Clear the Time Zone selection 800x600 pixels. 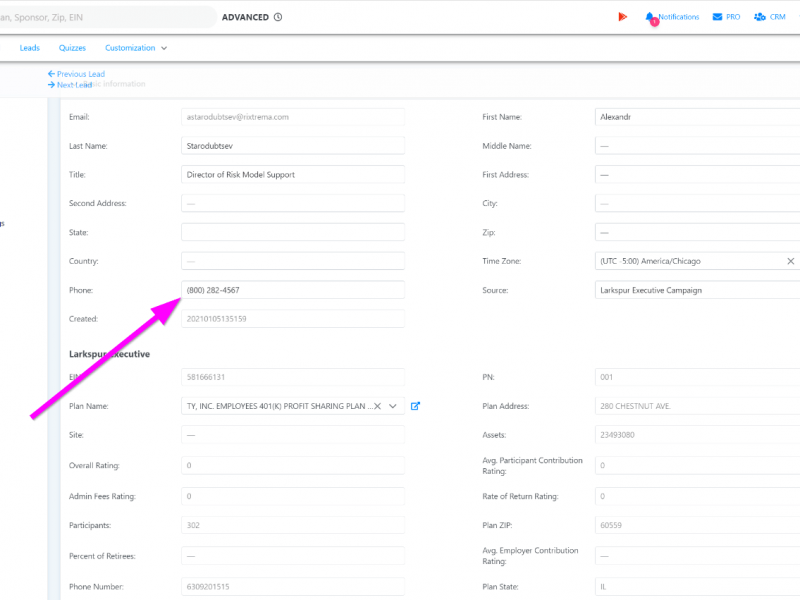790,261
